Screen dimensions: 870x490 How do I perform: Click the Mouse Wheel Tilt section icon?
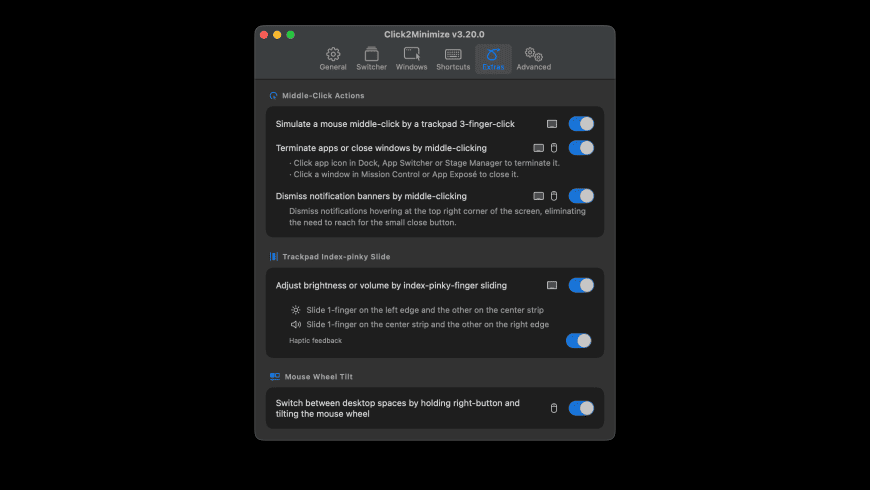[x=275, y=376]
